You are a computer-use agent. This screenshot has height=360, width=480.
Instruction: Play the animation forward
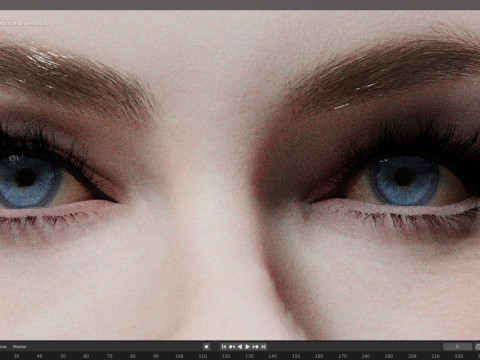coord(248,347)
